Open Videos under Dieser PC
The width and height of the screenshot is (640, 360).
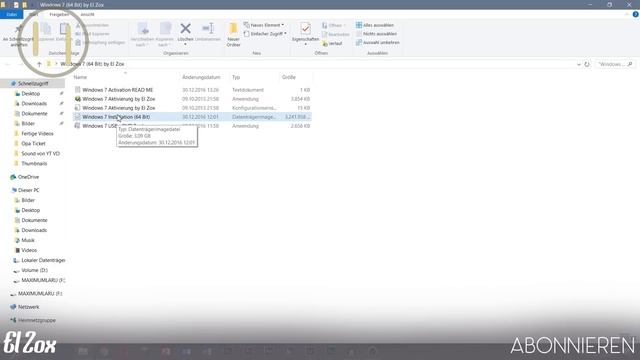point(29,250)
